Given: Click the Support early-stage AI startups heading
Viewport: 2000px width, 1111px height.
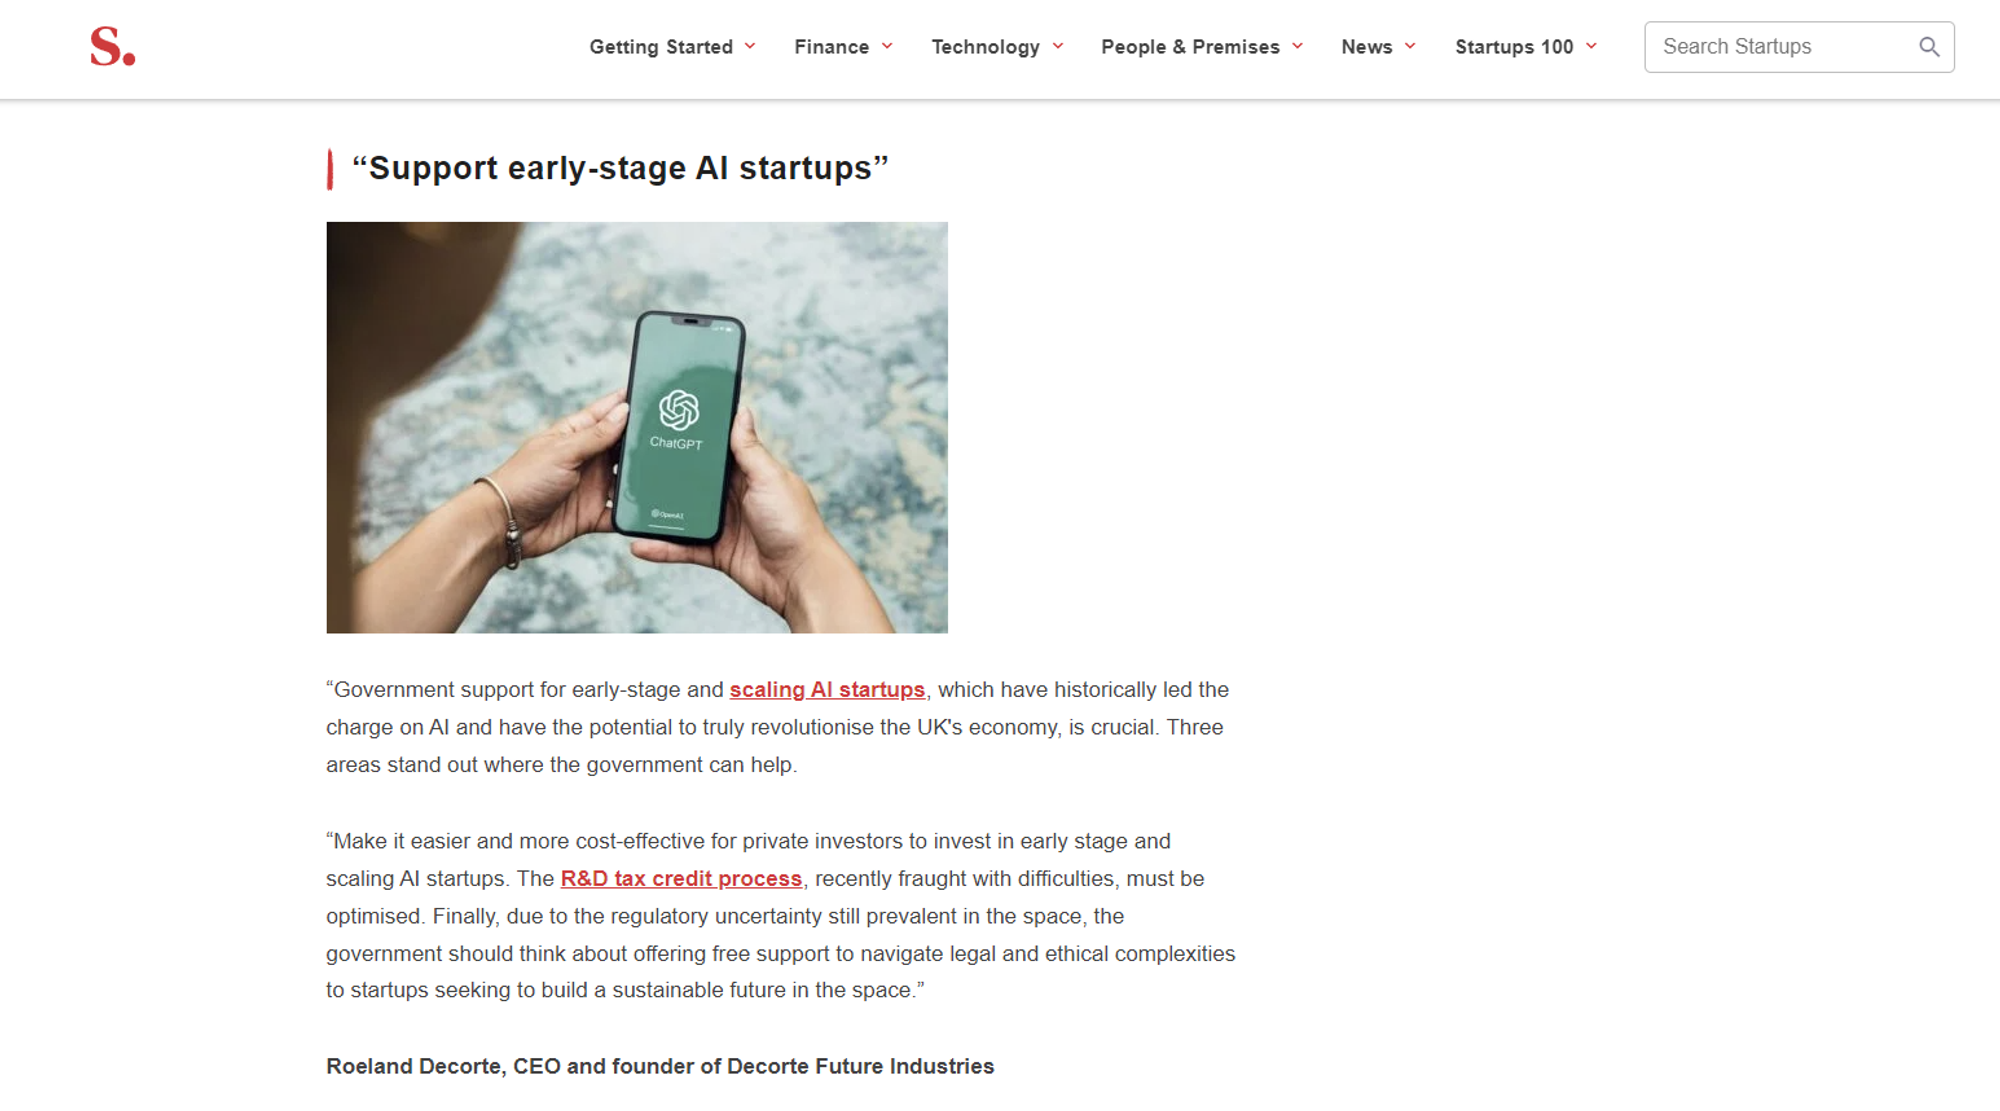Looking at the screenshot, I should pyautogui.click(x=620, y=168).
